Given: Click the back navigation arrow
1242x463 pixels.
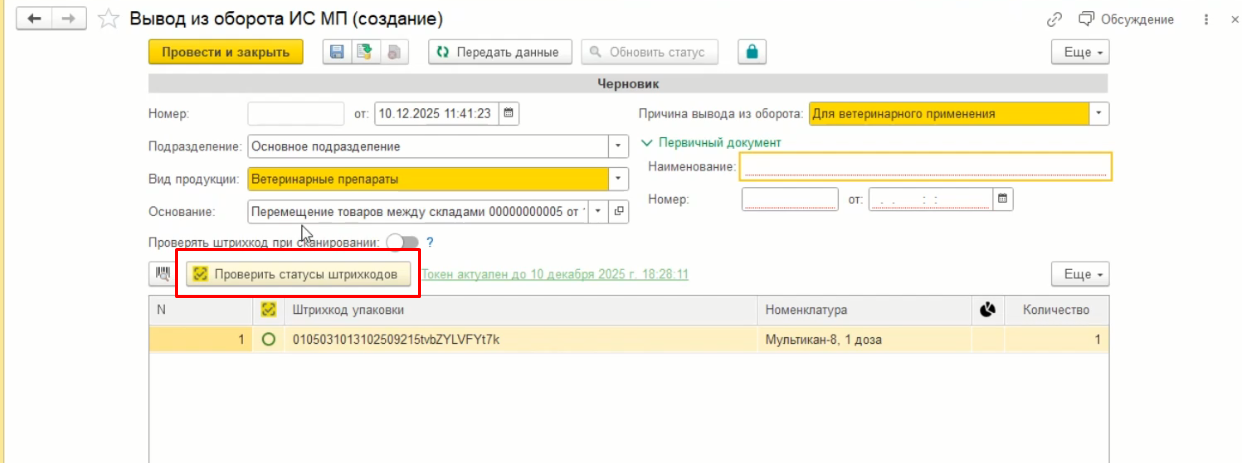Looking at the screenshot, I should click(x=34, y=19).
